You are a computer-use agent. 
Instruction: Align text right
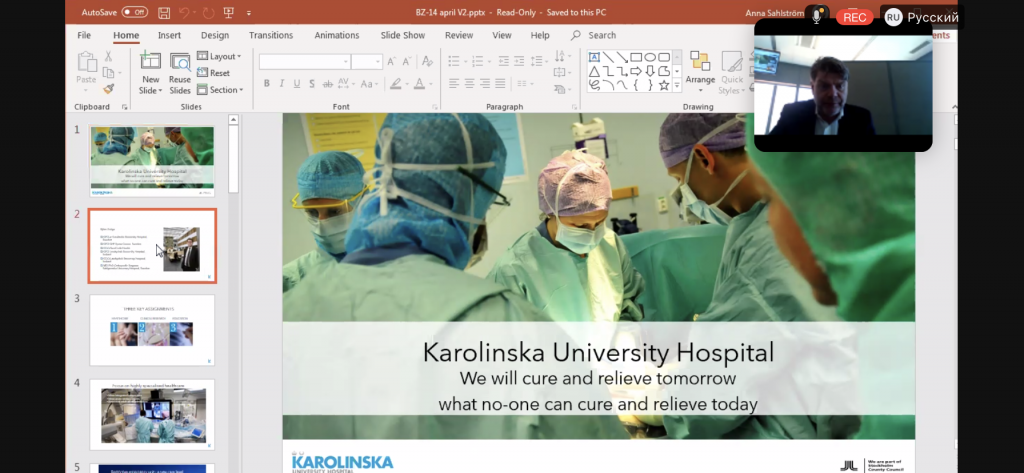click(x=485, y=84)
